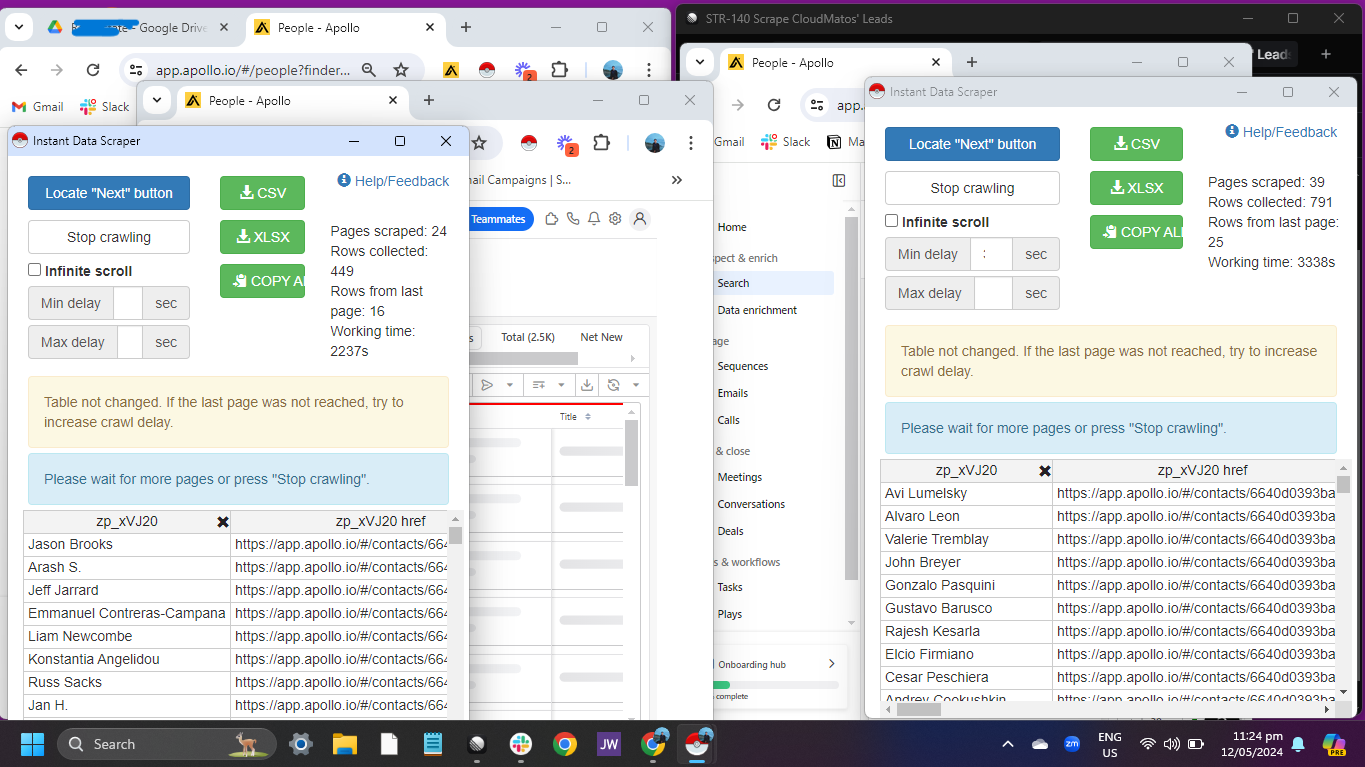This screenshot has width=1365, height=767.
Task: Remove zp_xVJ20 column in right scraper window
Action: (x=1044, y=471)
